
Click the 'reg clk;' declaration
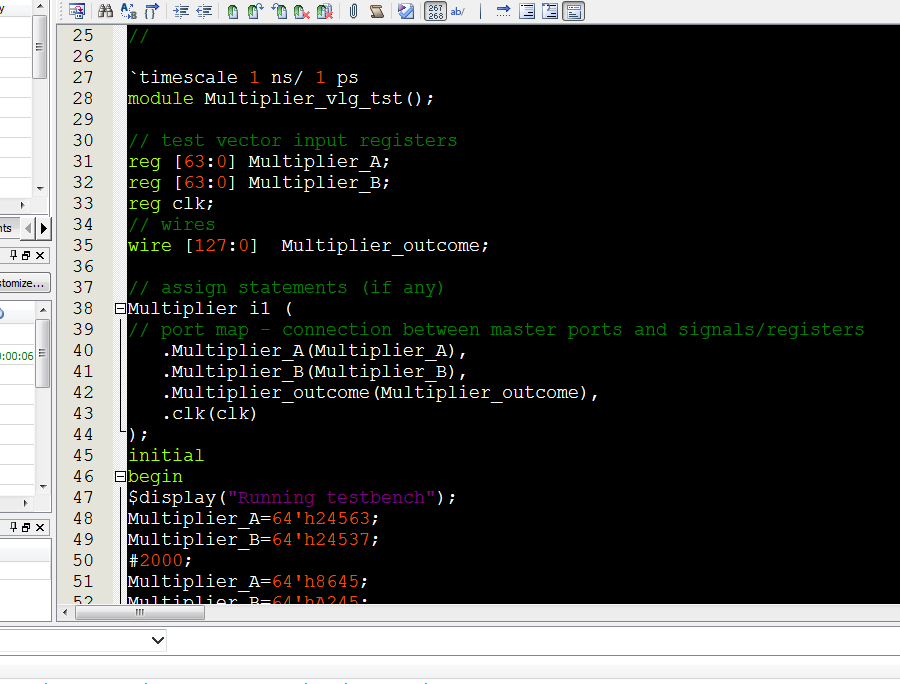click(x=171, y=203)
